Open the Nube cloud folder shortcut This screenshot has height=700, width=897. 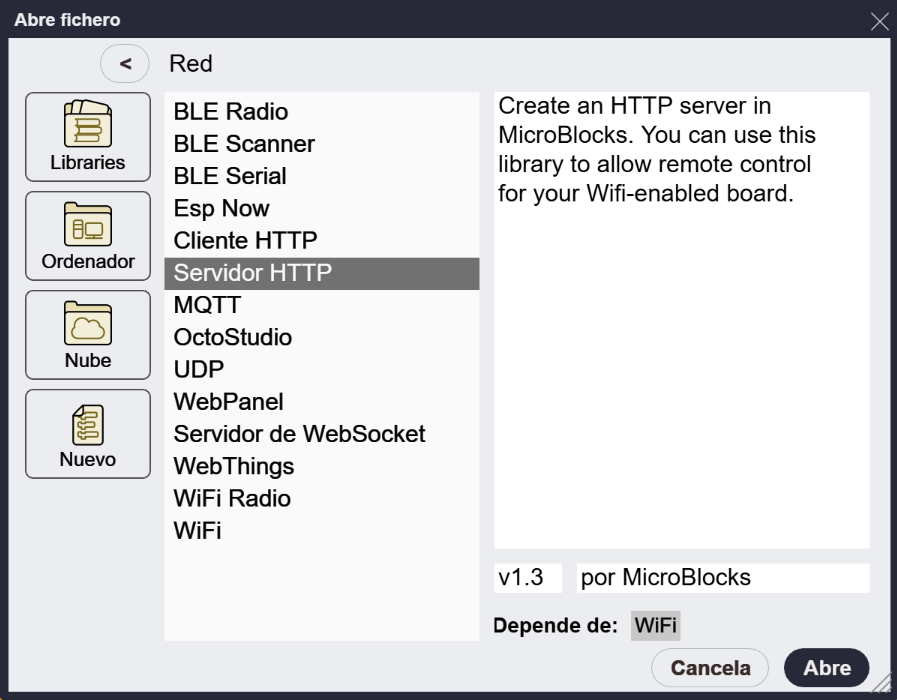(88, 335)
